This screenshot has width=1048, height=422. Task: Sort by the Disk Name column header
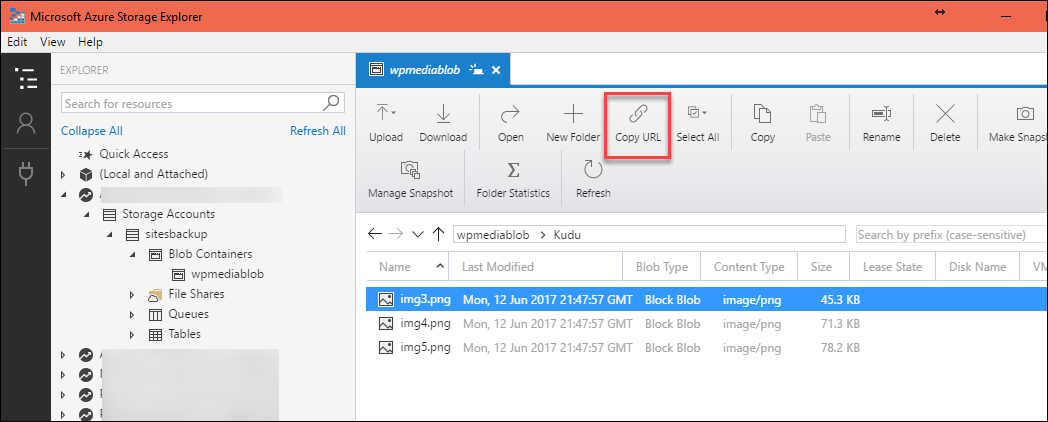[977, 266]
